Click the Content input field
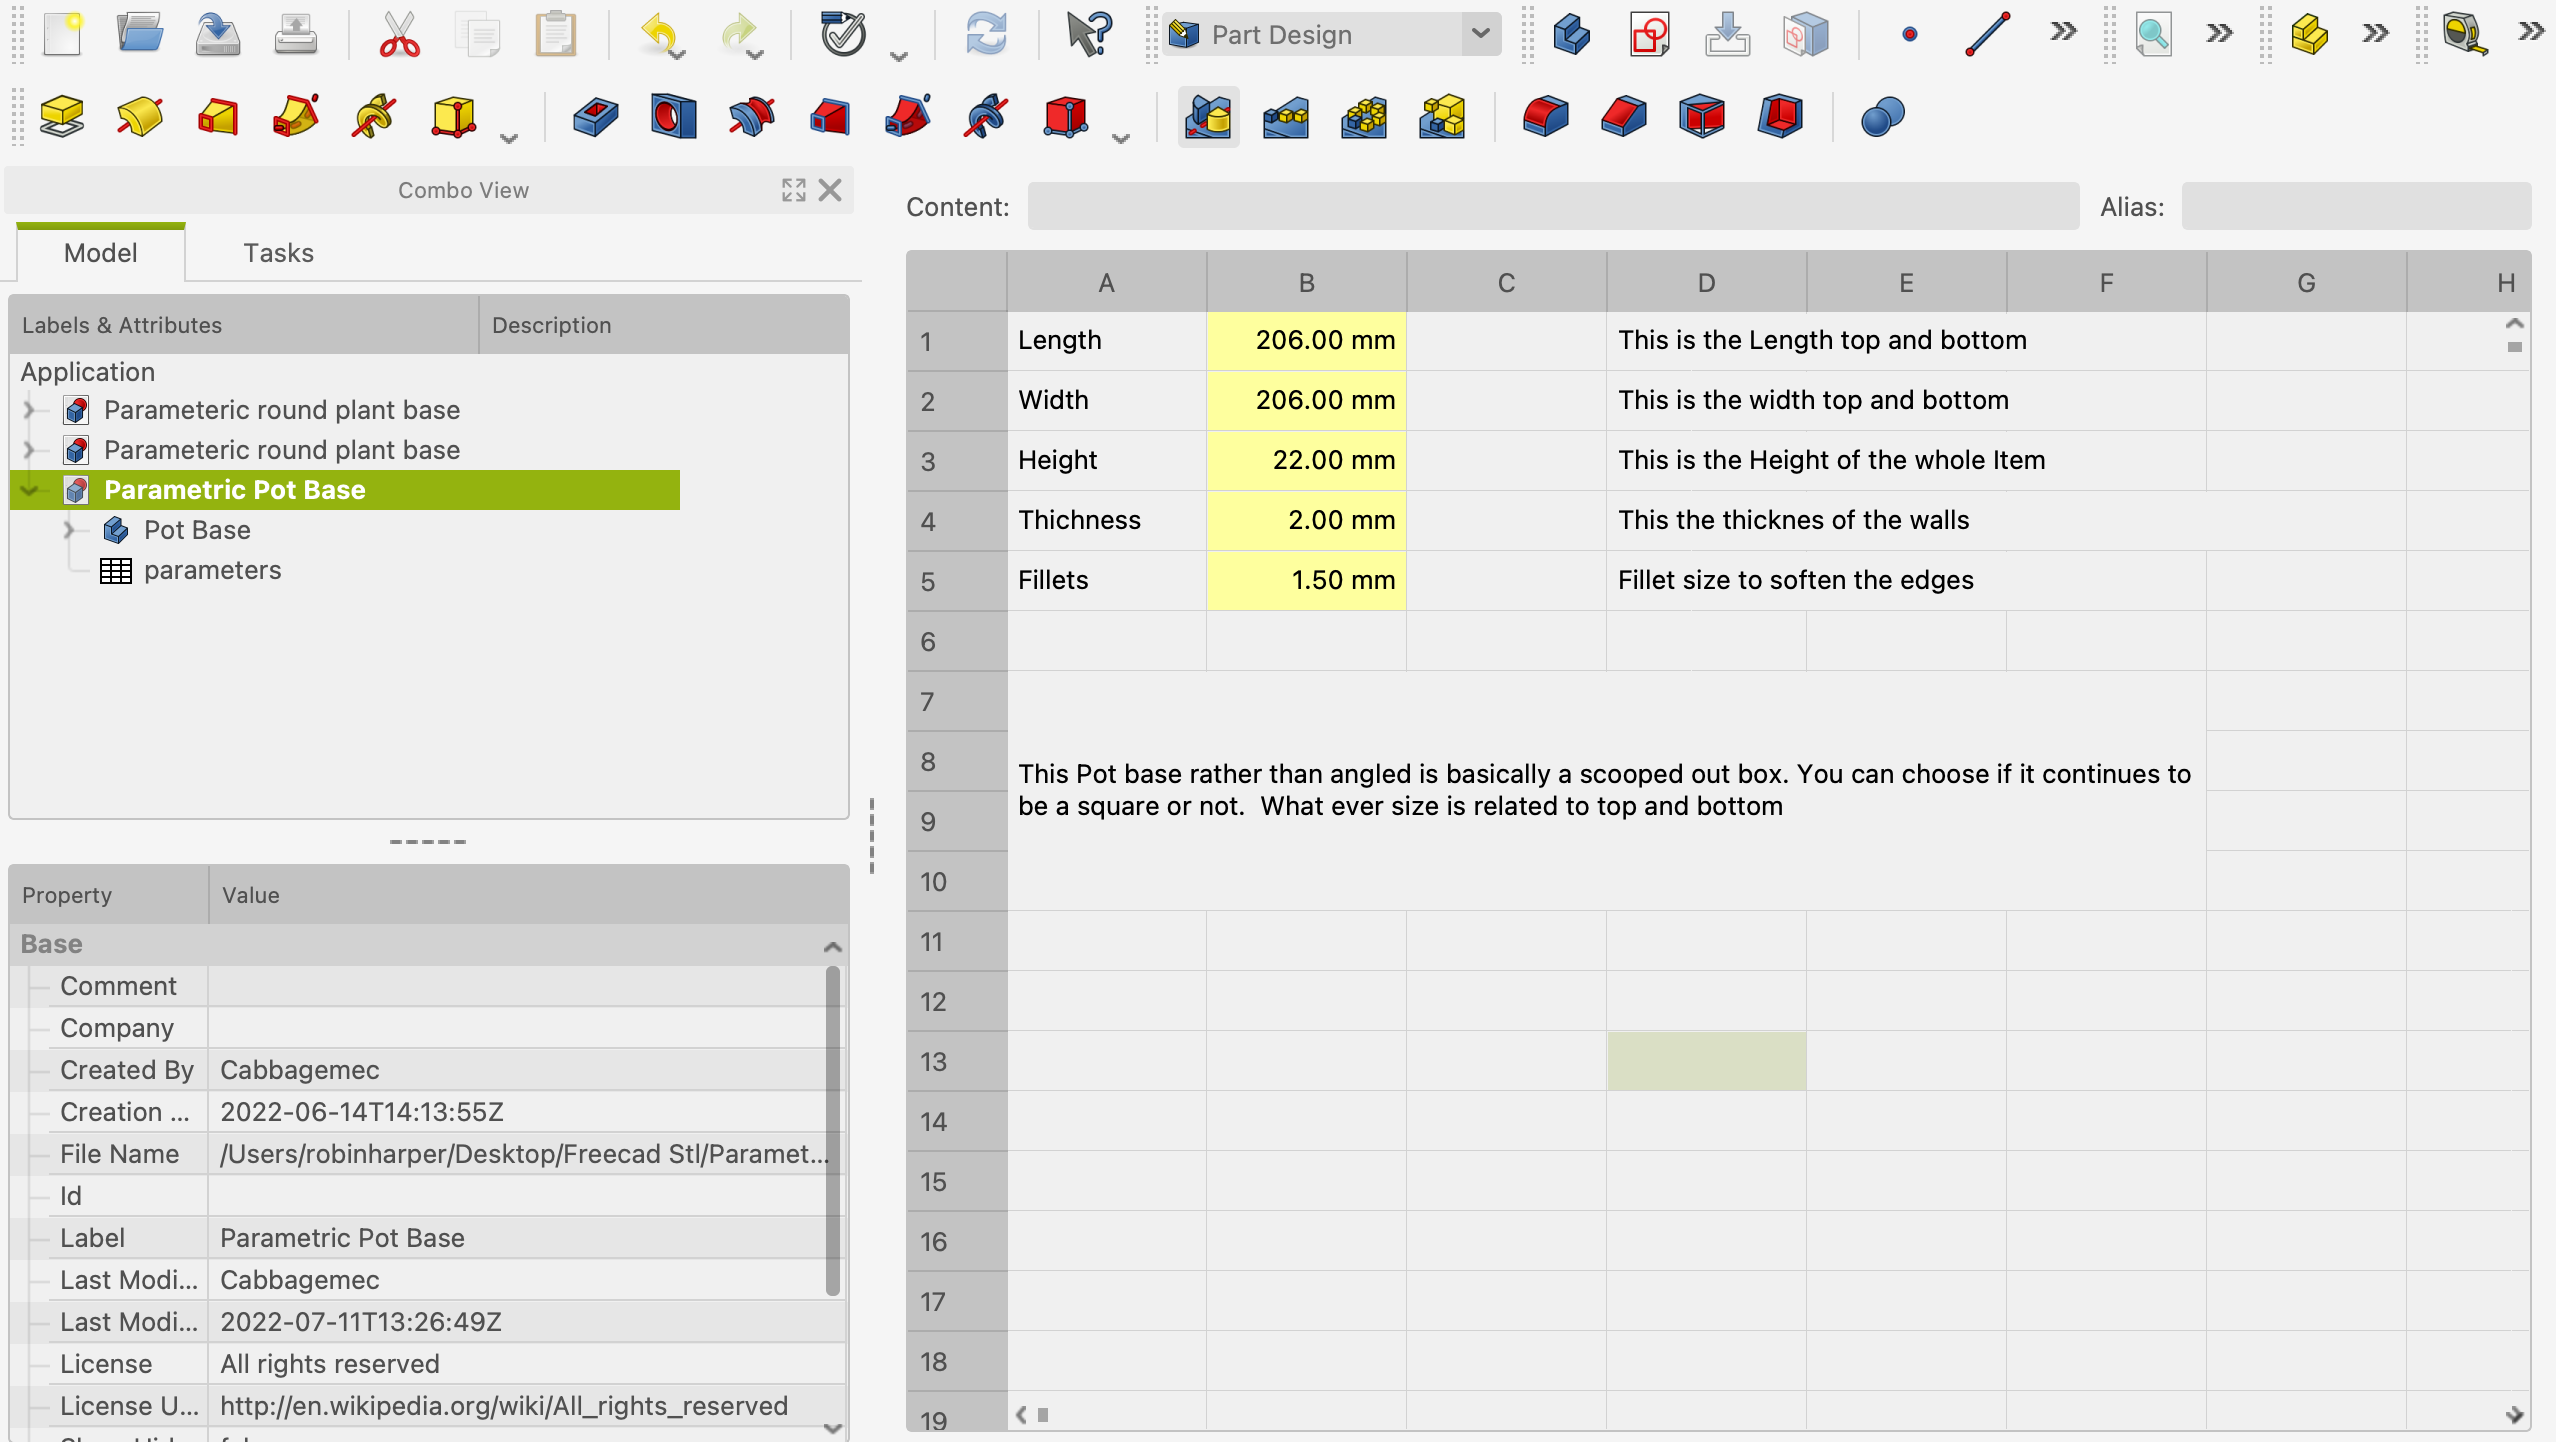2556x1442 pixels. pyautogui.click(x=1553, y=206)
